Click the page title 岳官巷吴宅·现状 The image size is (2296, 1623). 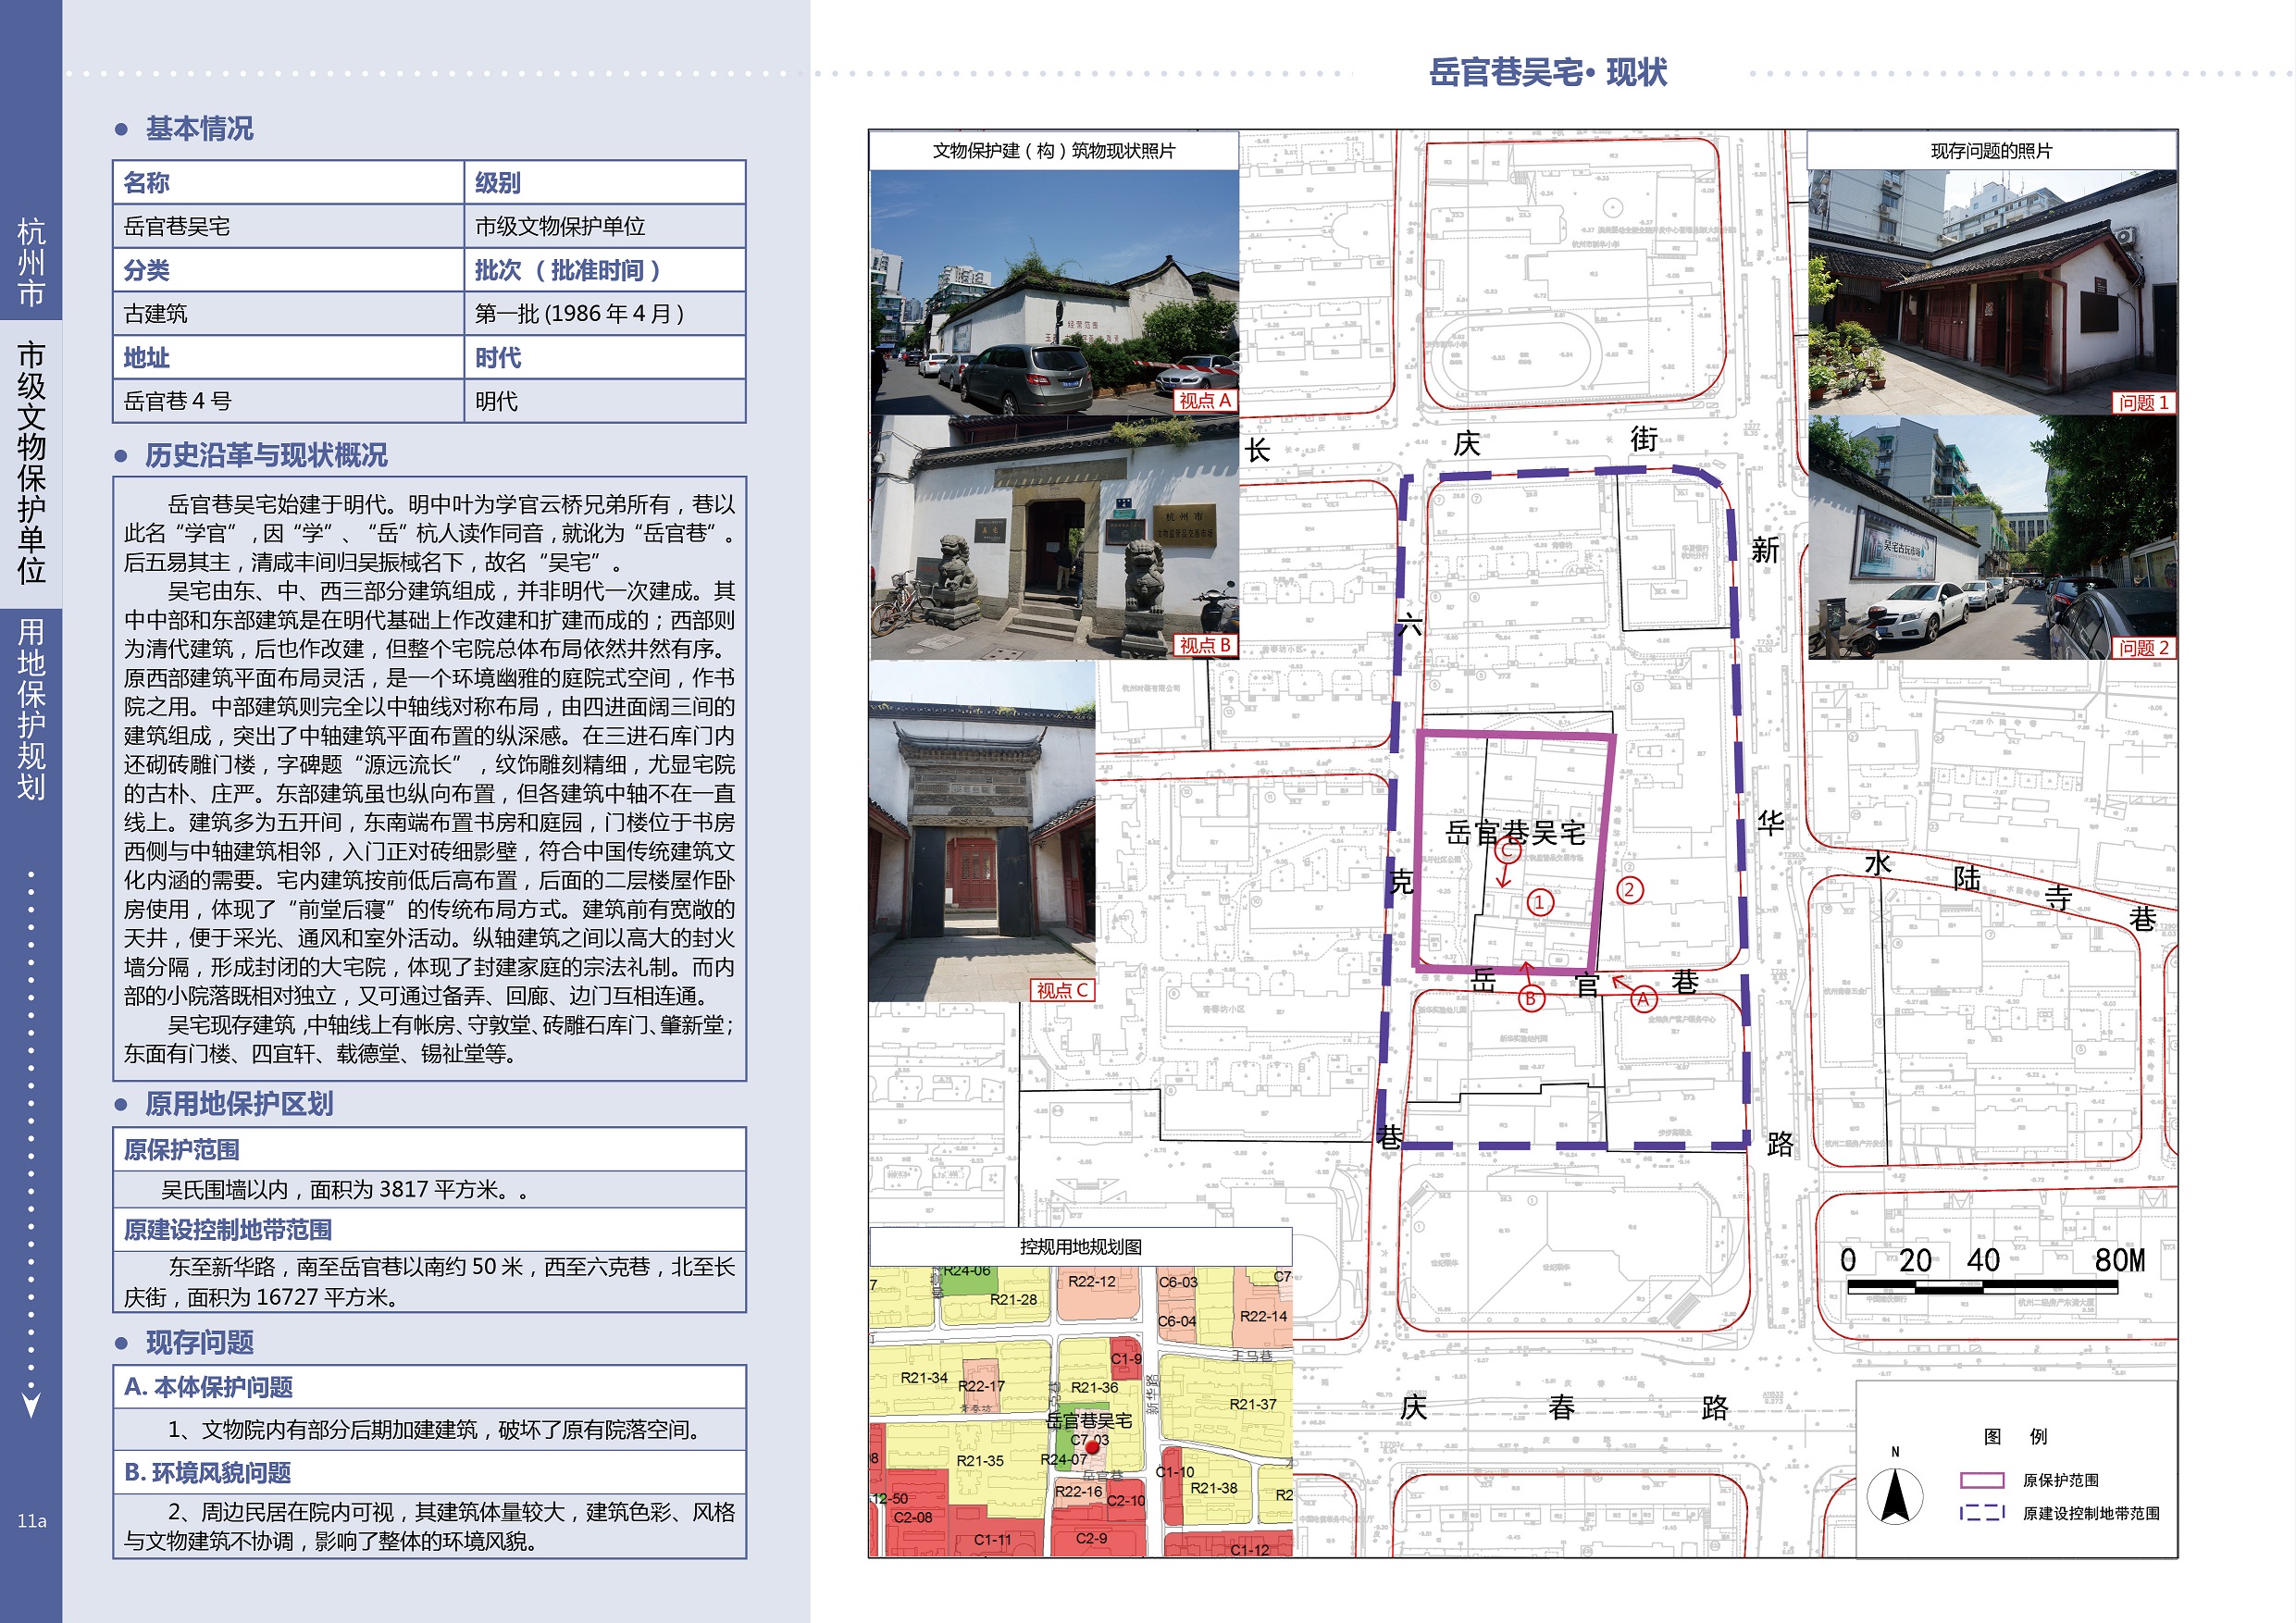coord(1548,72)
